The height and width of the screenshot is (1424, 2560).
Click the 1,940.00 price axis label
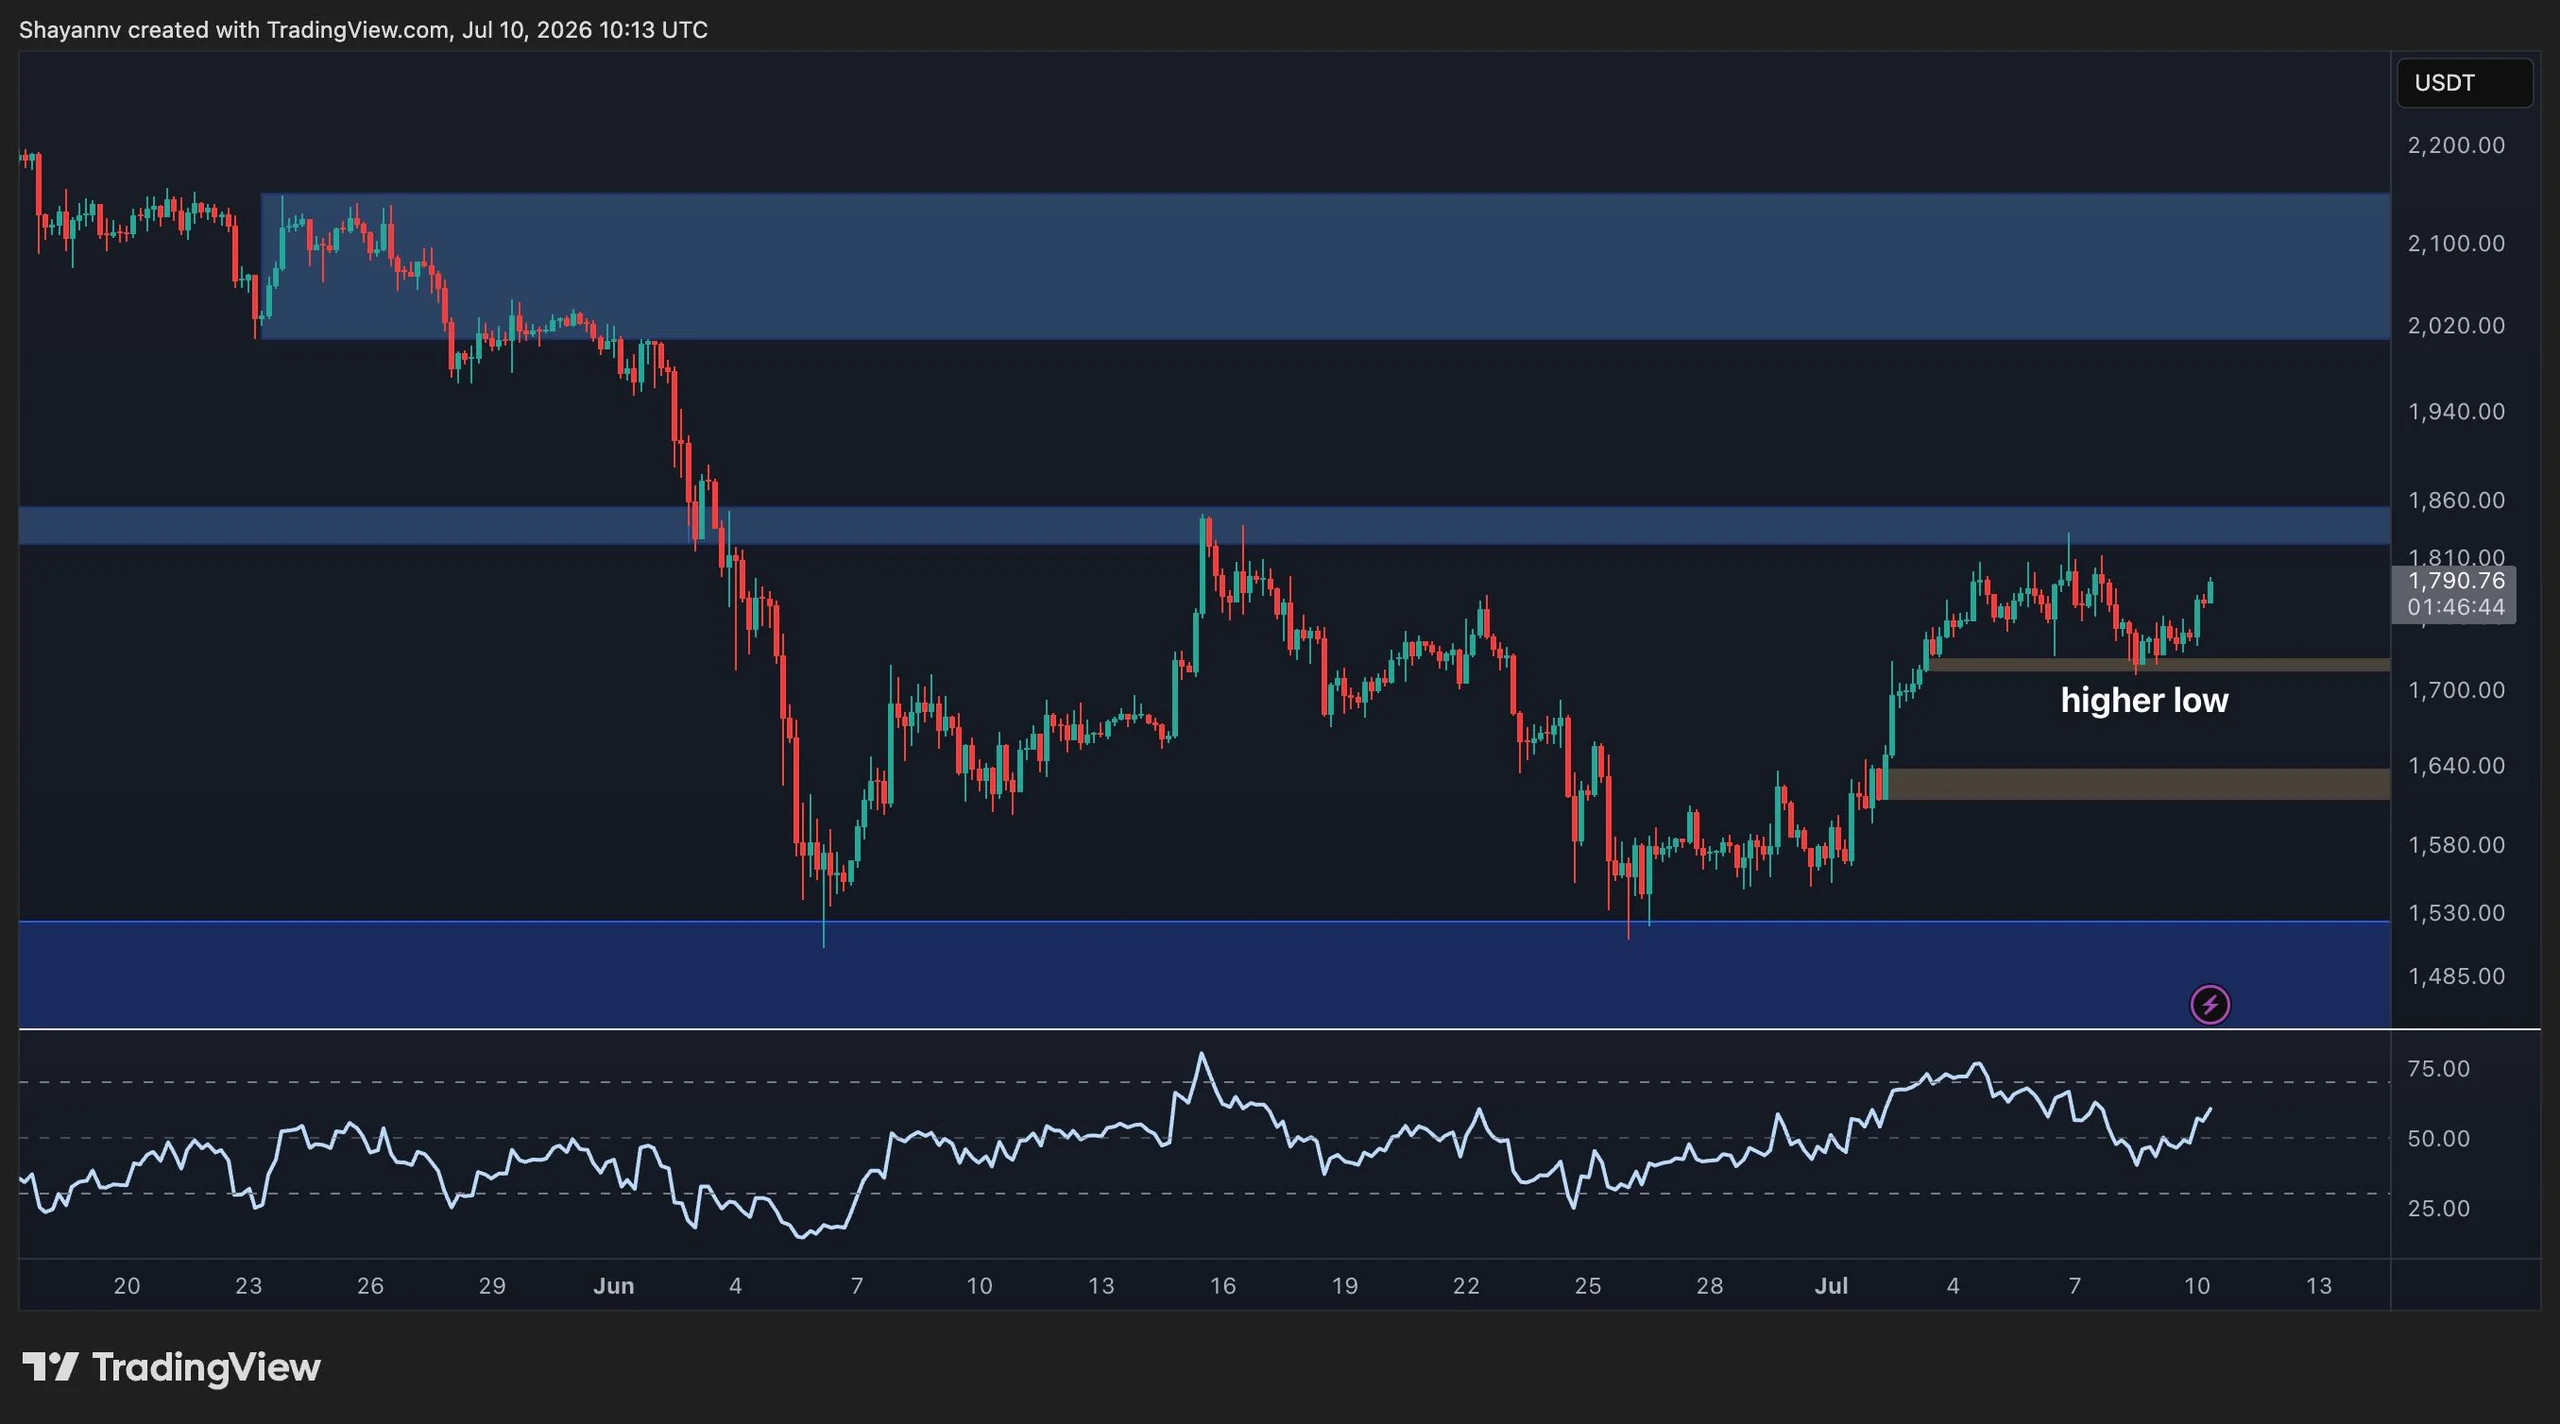(2456, 412)
